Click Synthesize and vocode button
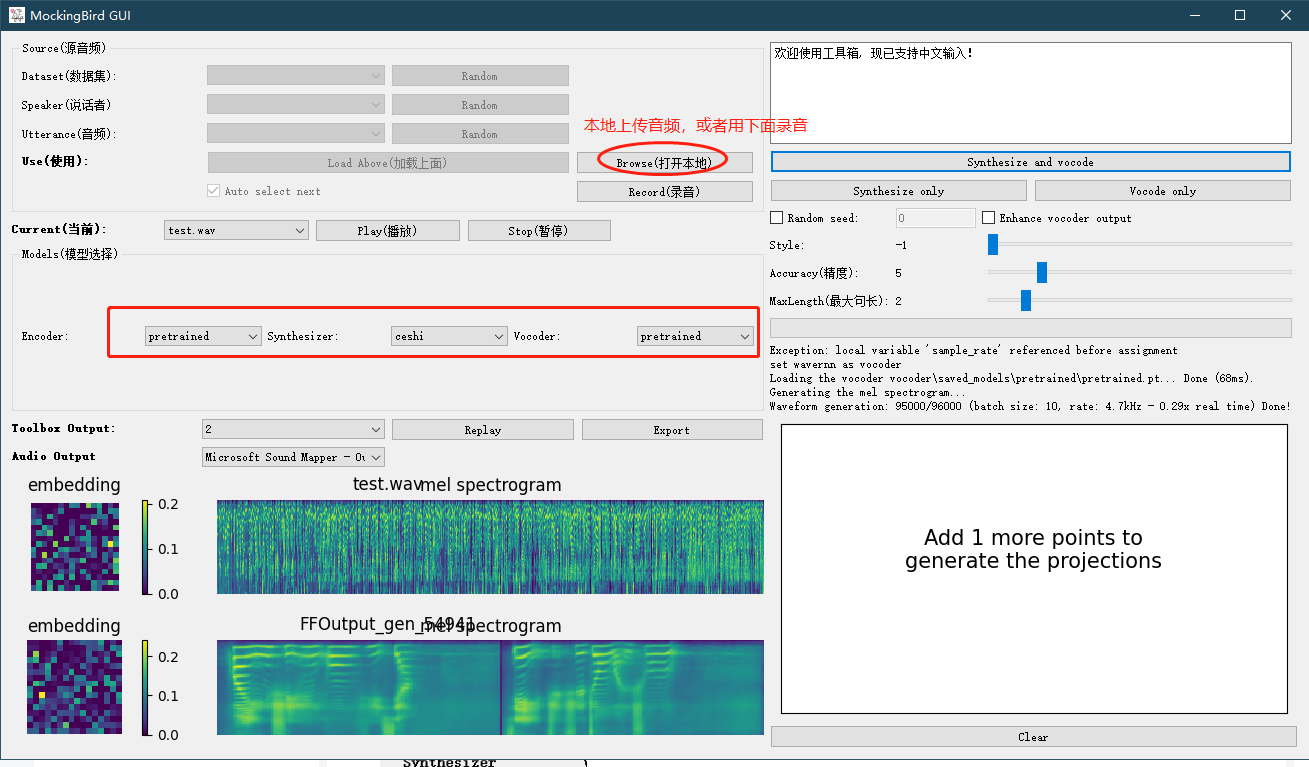Screen dimensions: 1309x767 click(x=1030, y=162)
